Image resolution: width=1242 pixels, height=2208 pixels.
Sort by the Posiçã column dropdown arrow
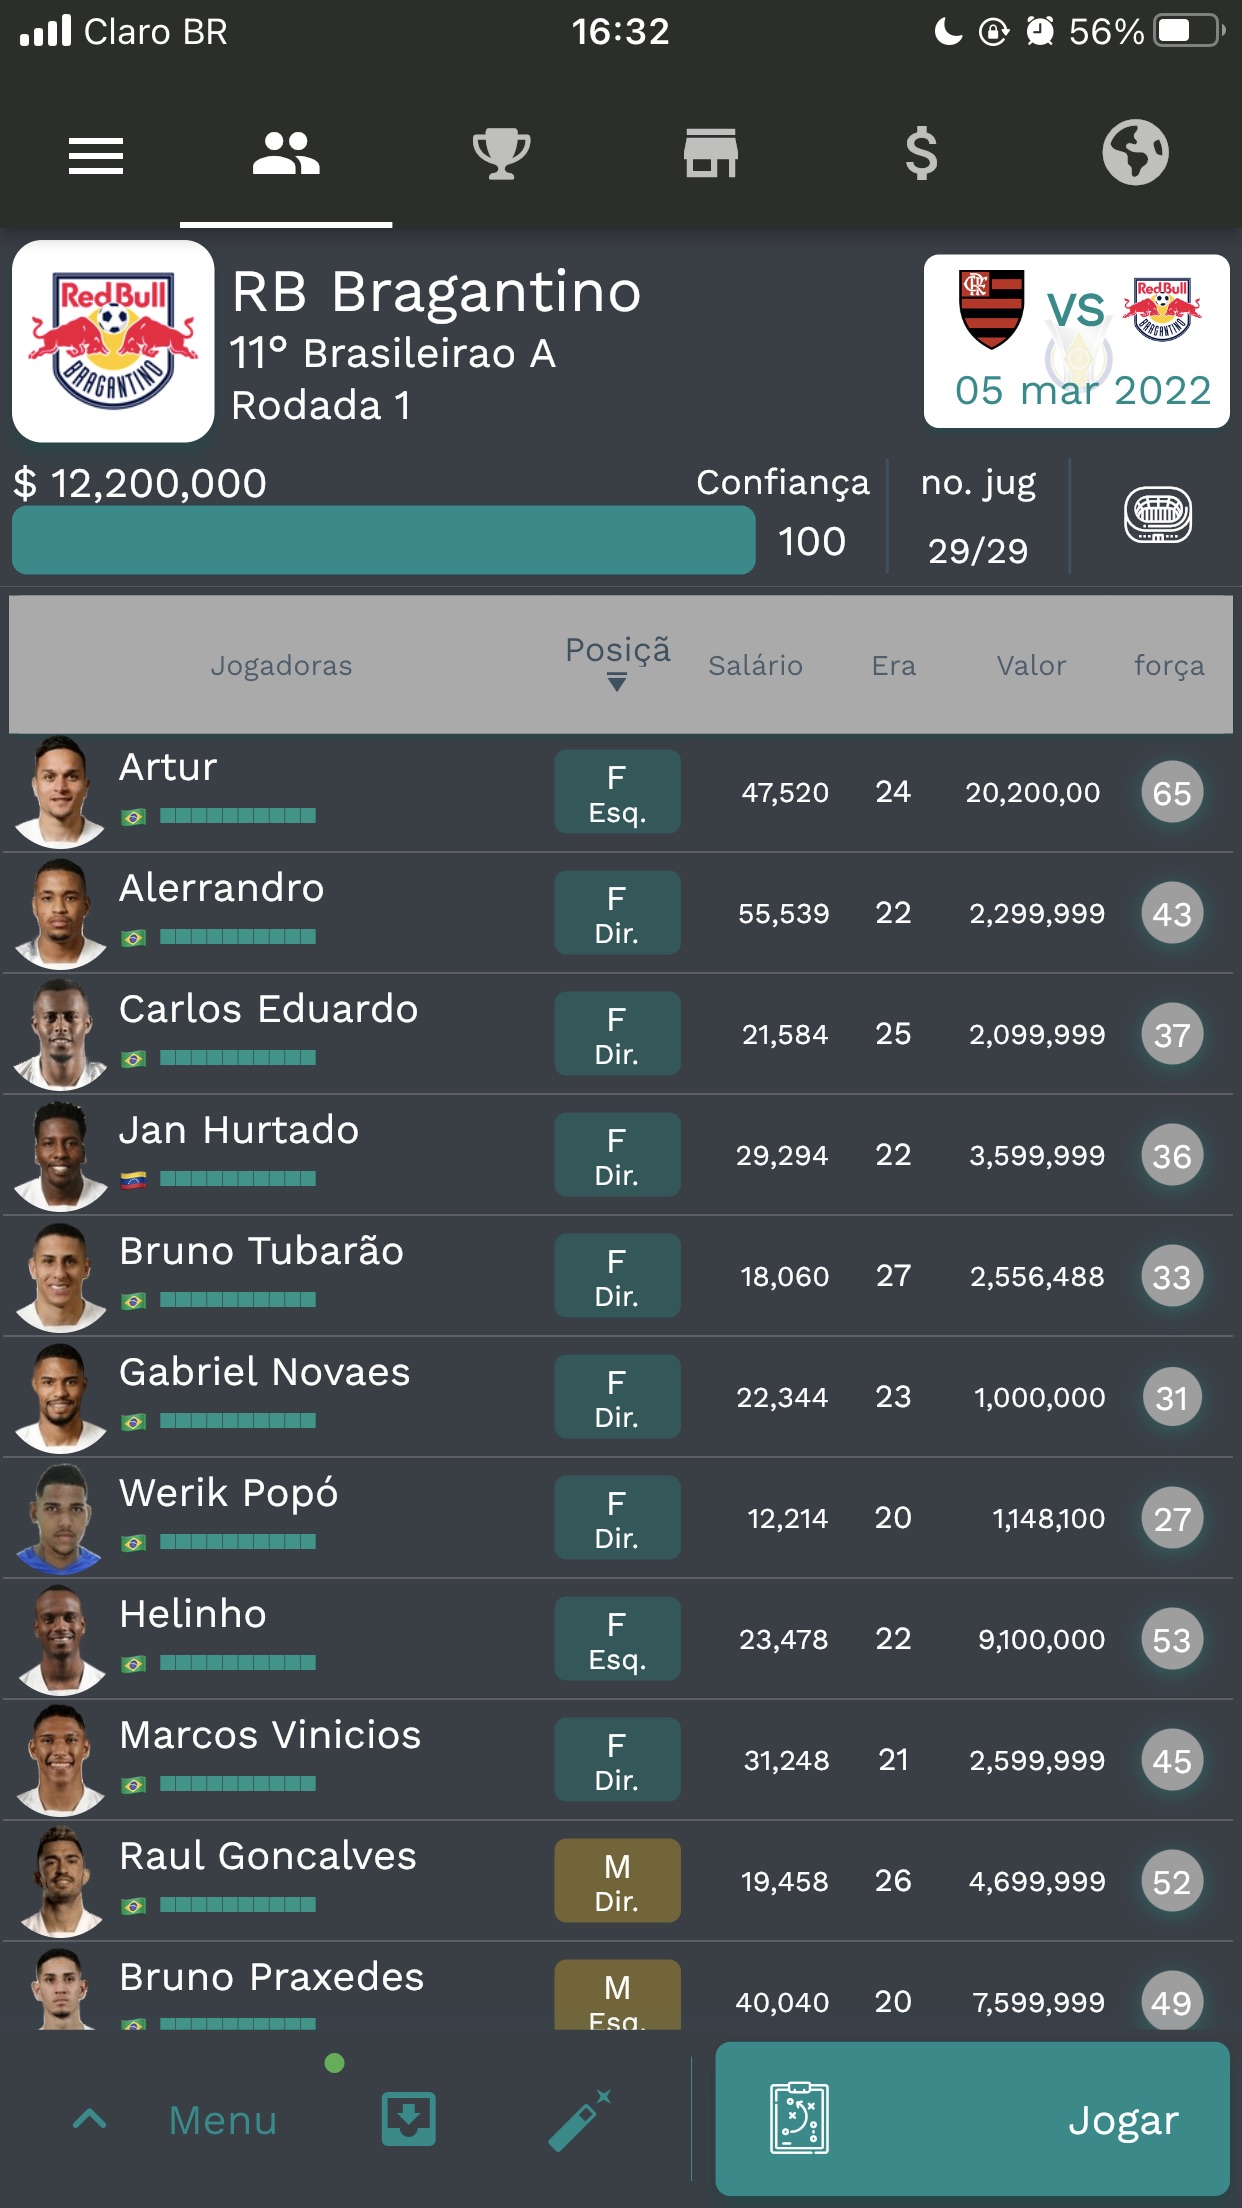[617, 683]
